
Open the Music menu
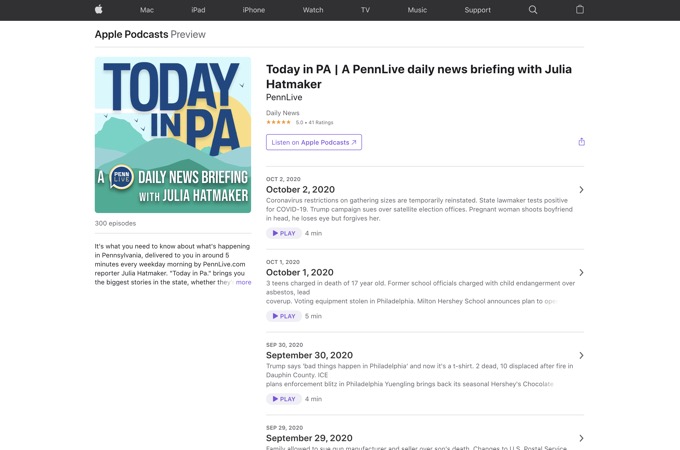point(417,10)
